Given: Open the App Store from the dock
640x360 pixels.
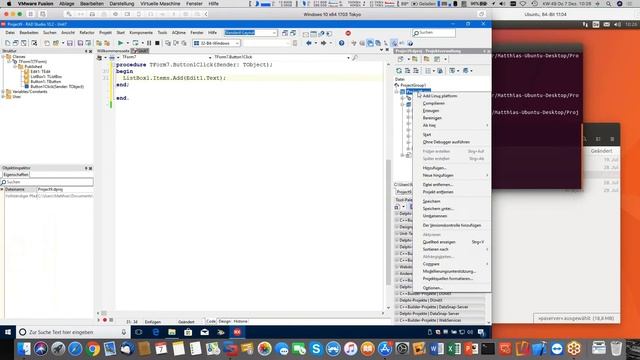Looking at the screenshot, I should tap(384, 349).
